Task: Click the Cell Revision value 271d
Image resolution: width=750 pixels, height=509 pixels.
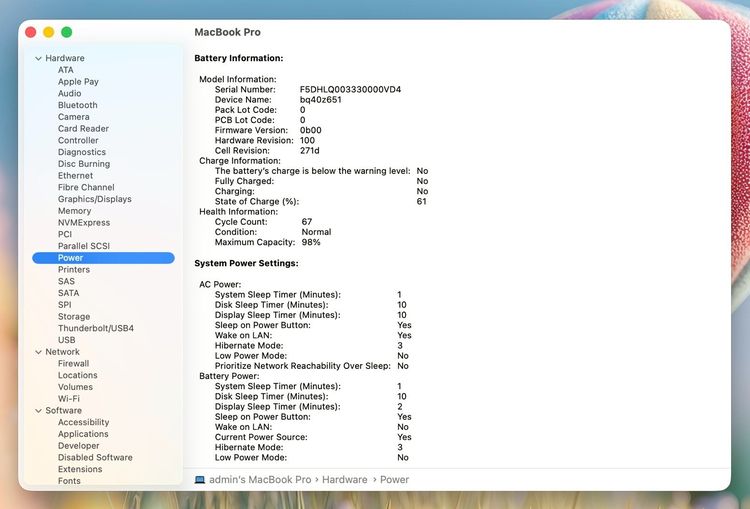Action: [x=309, y=151]
